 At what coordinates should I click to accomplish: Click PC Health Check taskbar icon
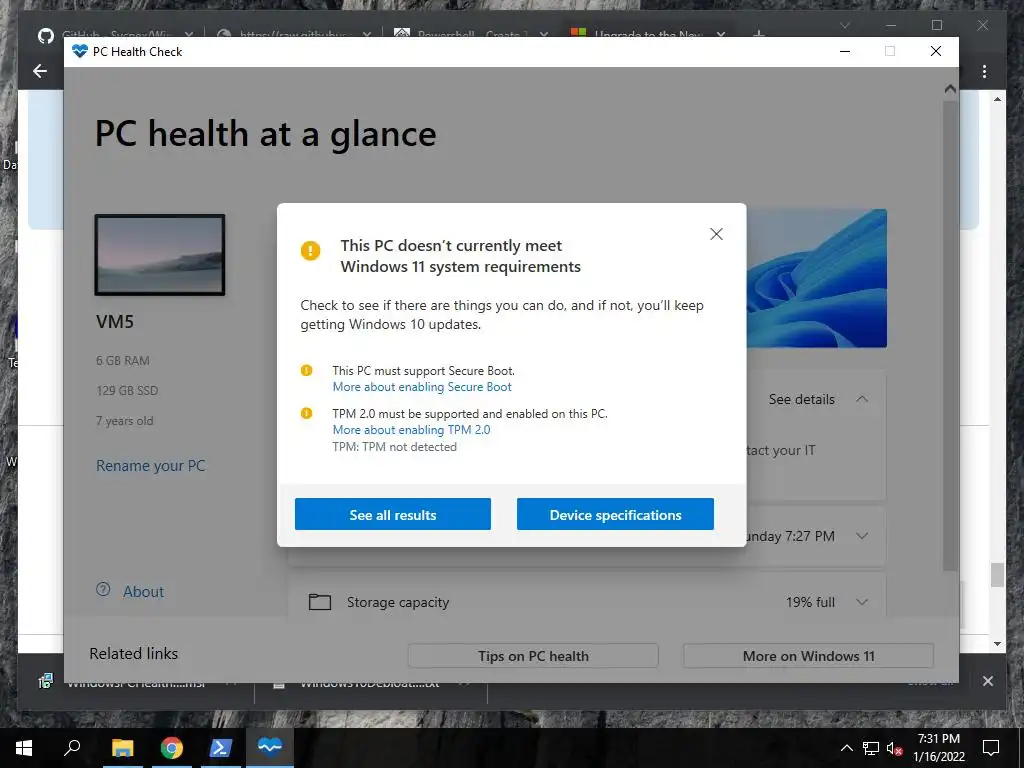pyautogui.click(x=269, y=746)
